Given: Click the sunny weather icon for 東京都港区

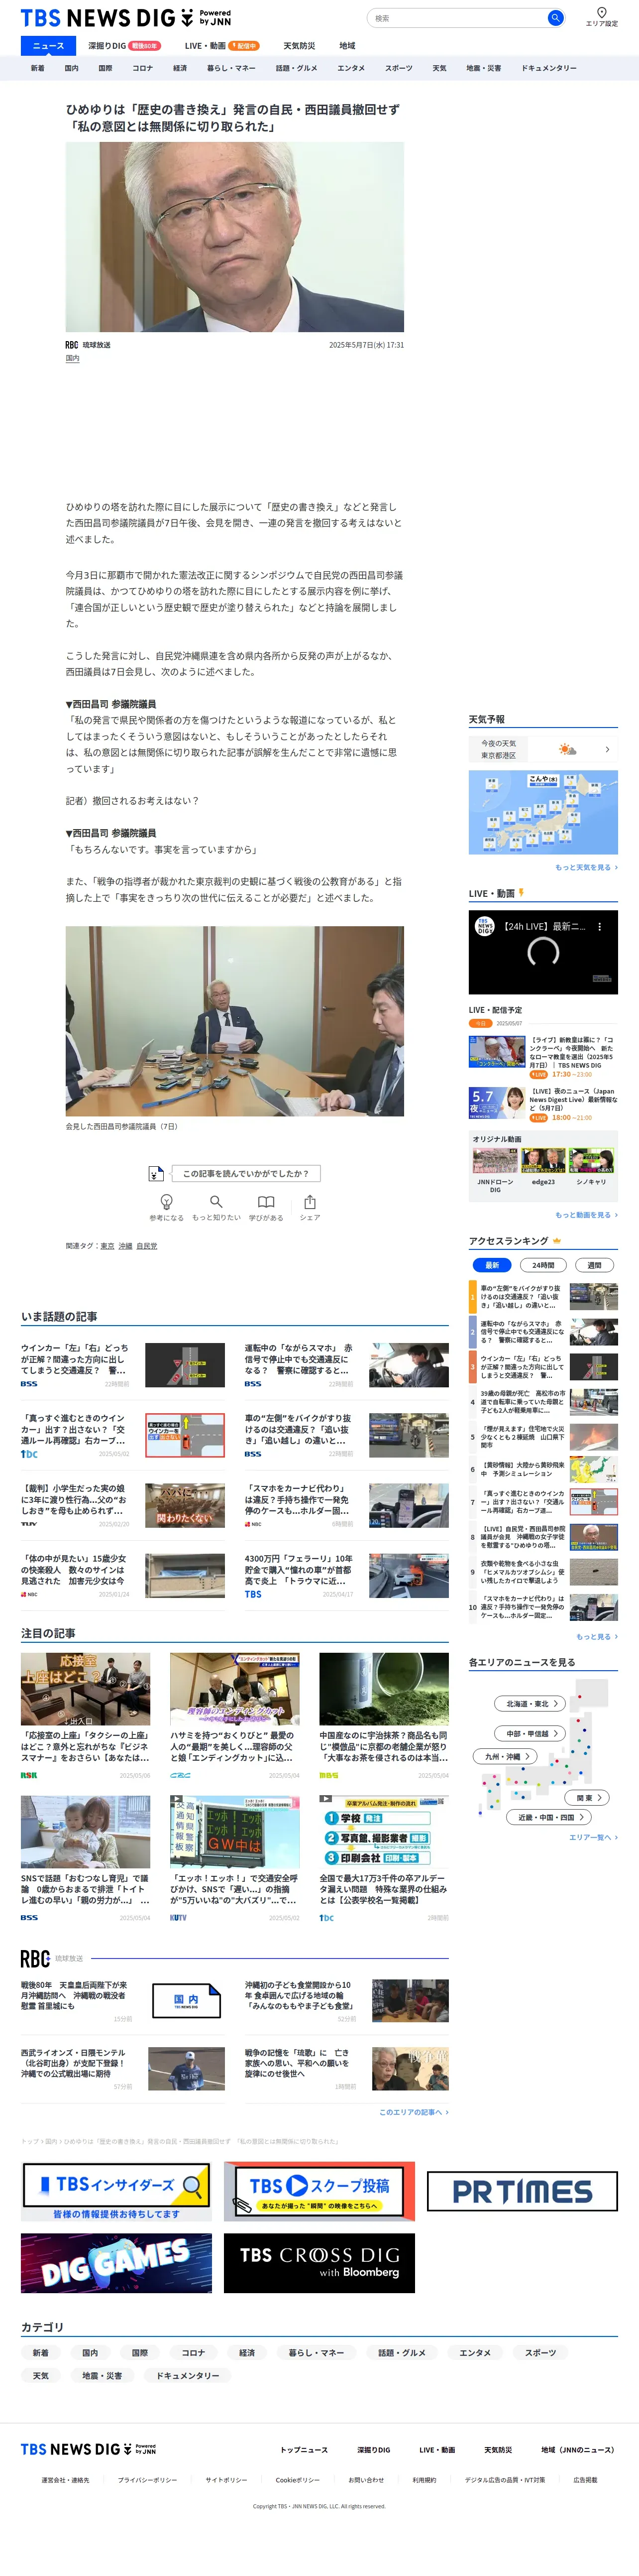Looking at the screenshot, I should (567, 749).
